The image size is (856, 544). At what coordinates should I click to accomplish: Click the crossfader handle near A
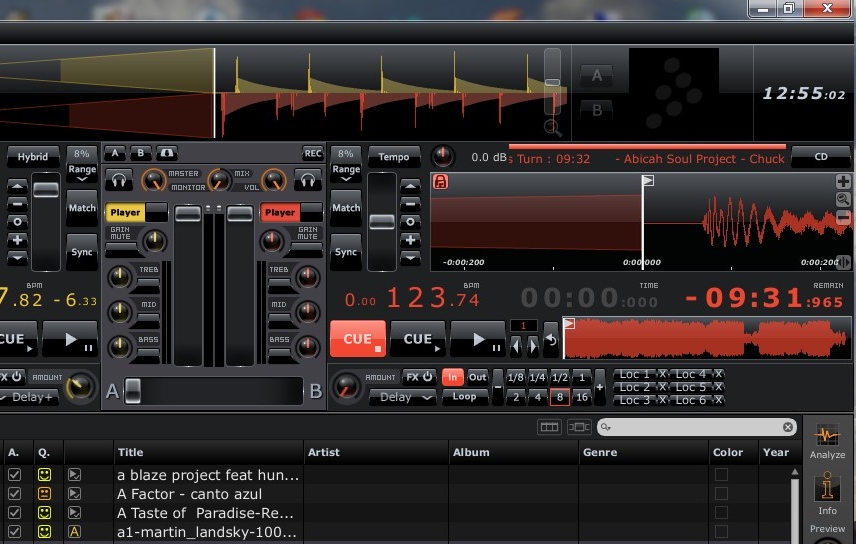click(133, 391)
